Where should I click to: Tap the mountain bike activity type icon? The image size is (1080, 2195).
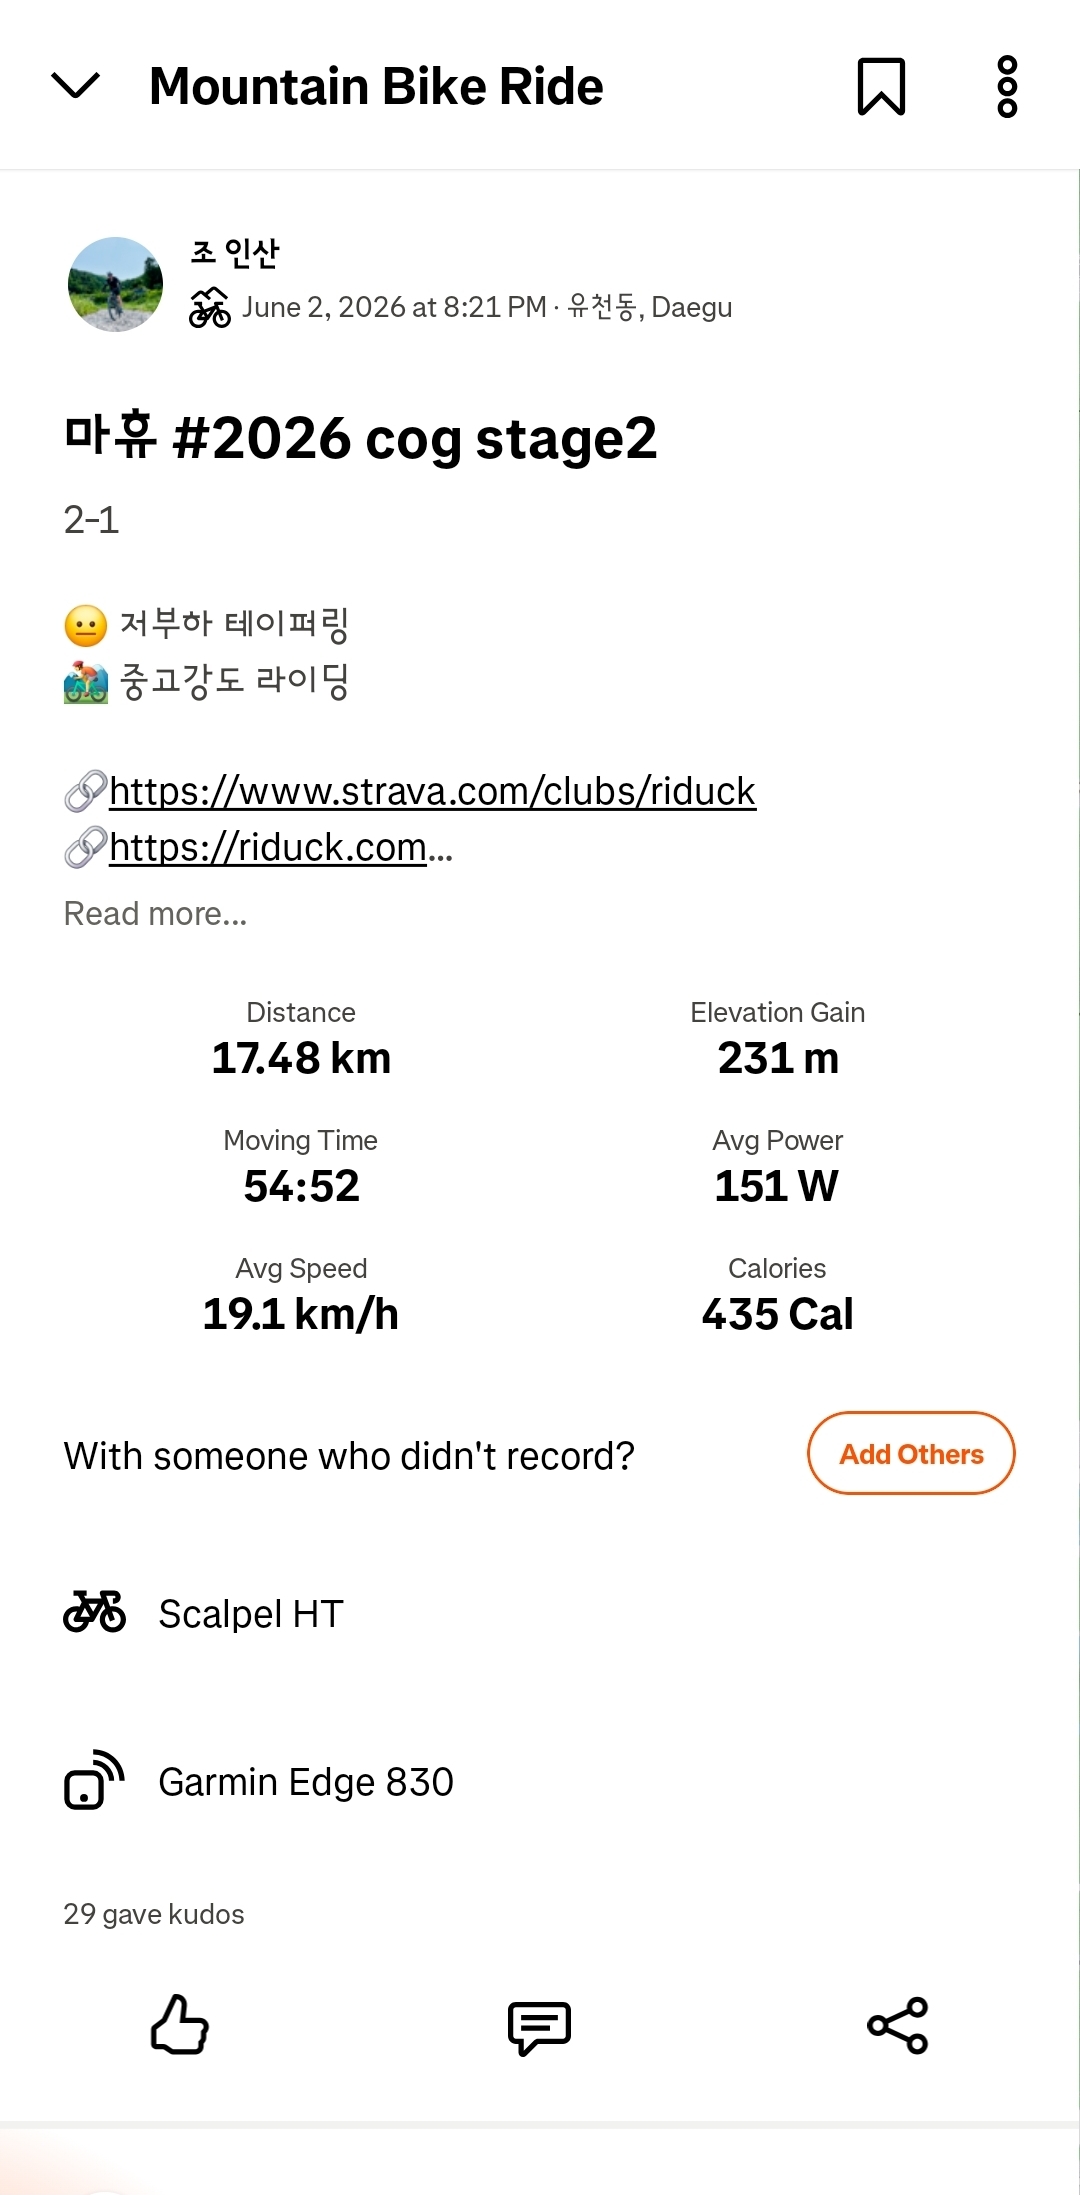coord(210,307)
